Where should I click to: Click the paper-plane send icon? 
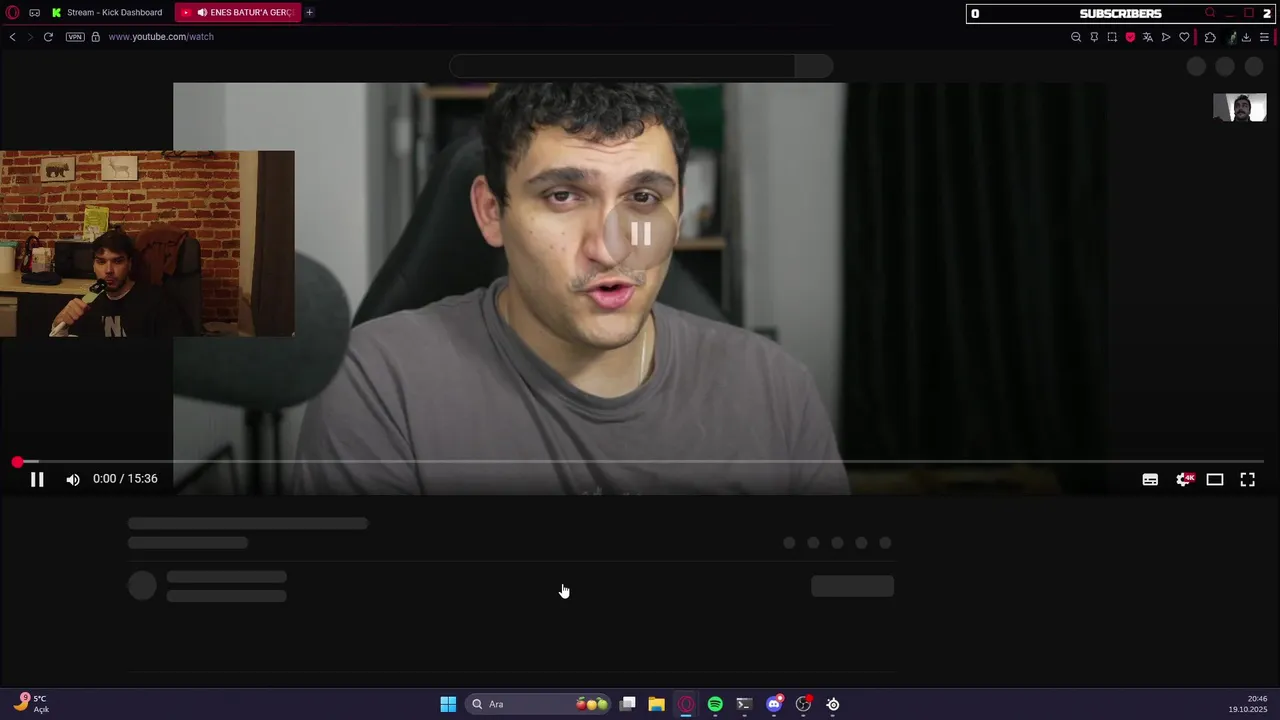[x=1166, y=37]
